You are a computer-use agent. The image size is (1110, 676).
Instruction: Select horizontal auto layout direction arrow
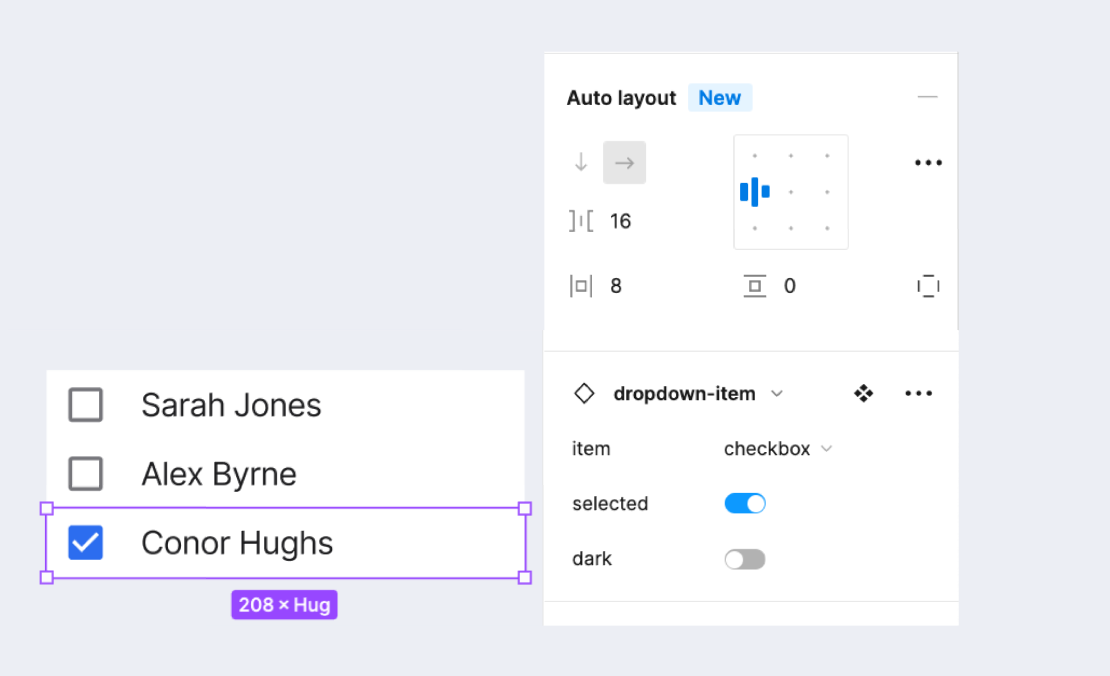point(624,163)
